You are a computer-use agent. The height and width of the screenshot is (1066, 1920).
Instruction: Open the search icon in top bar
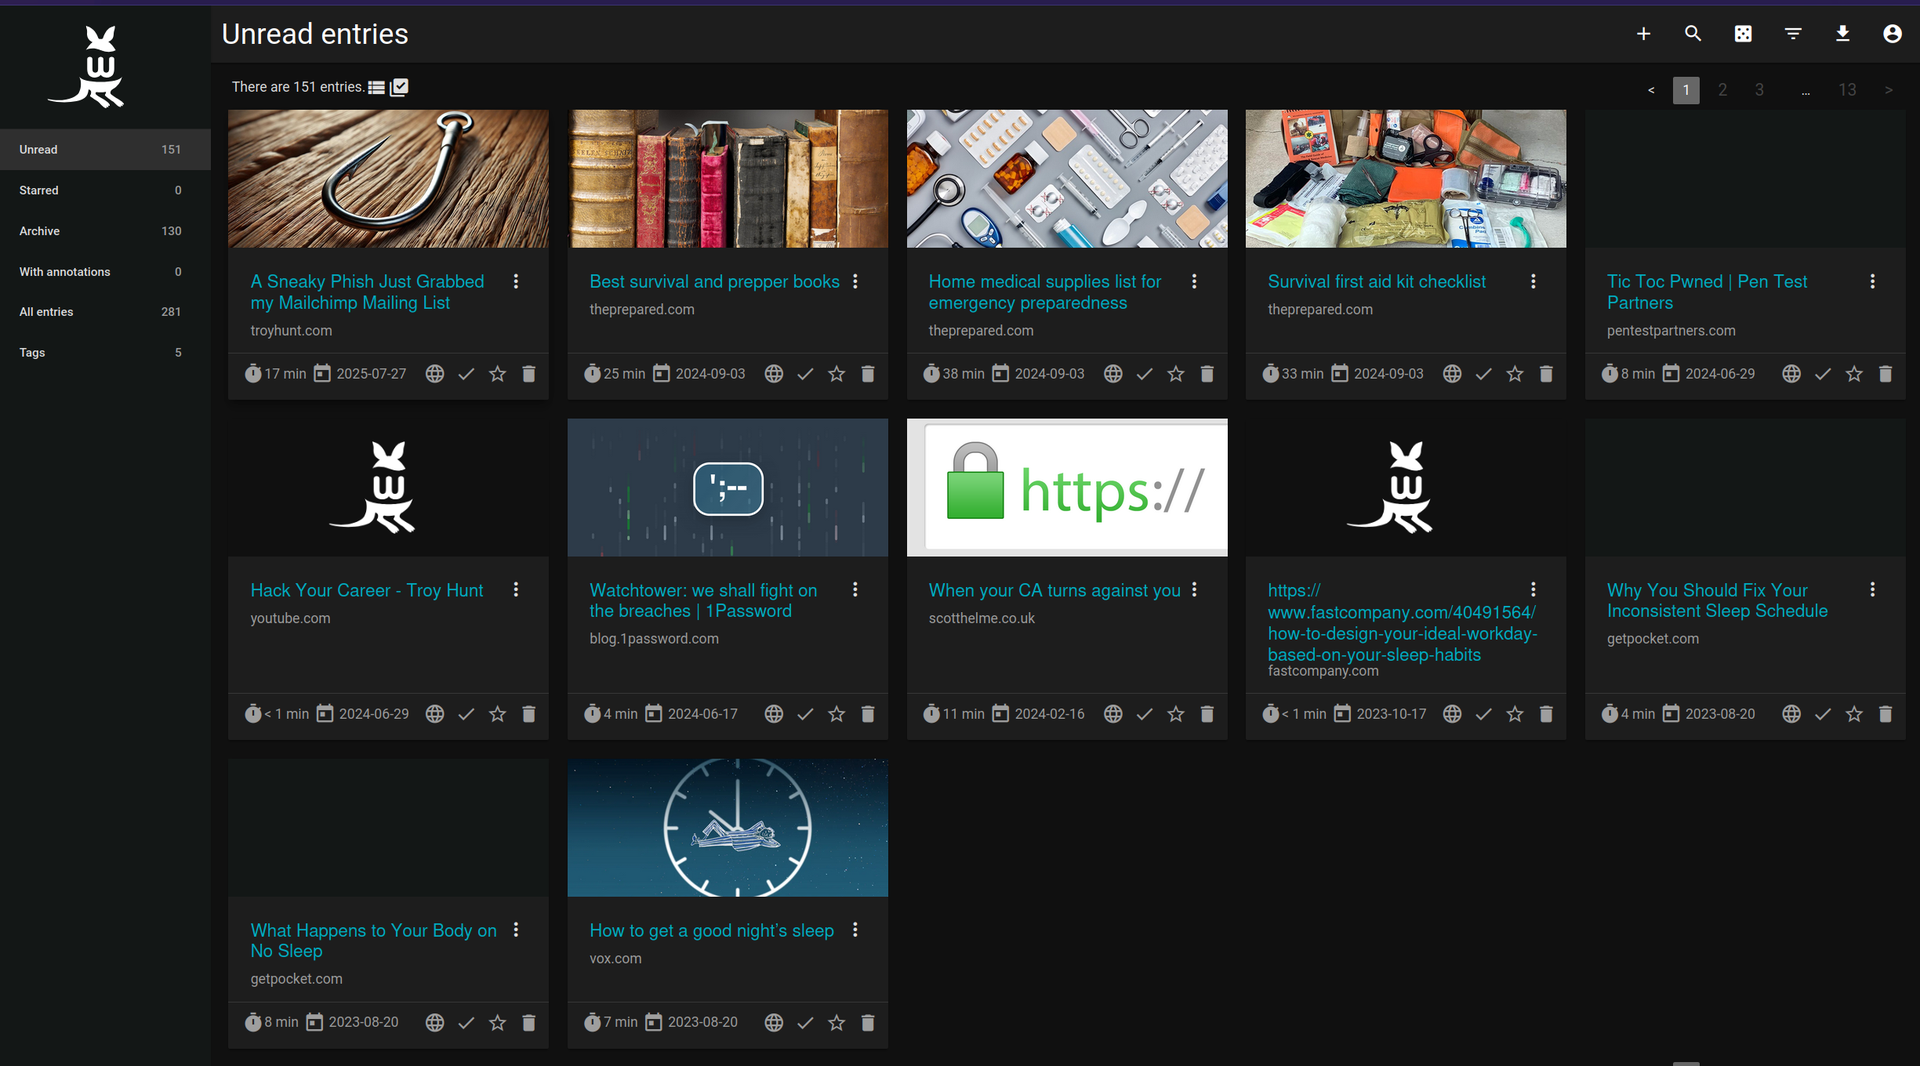[x=1693, y=34]
